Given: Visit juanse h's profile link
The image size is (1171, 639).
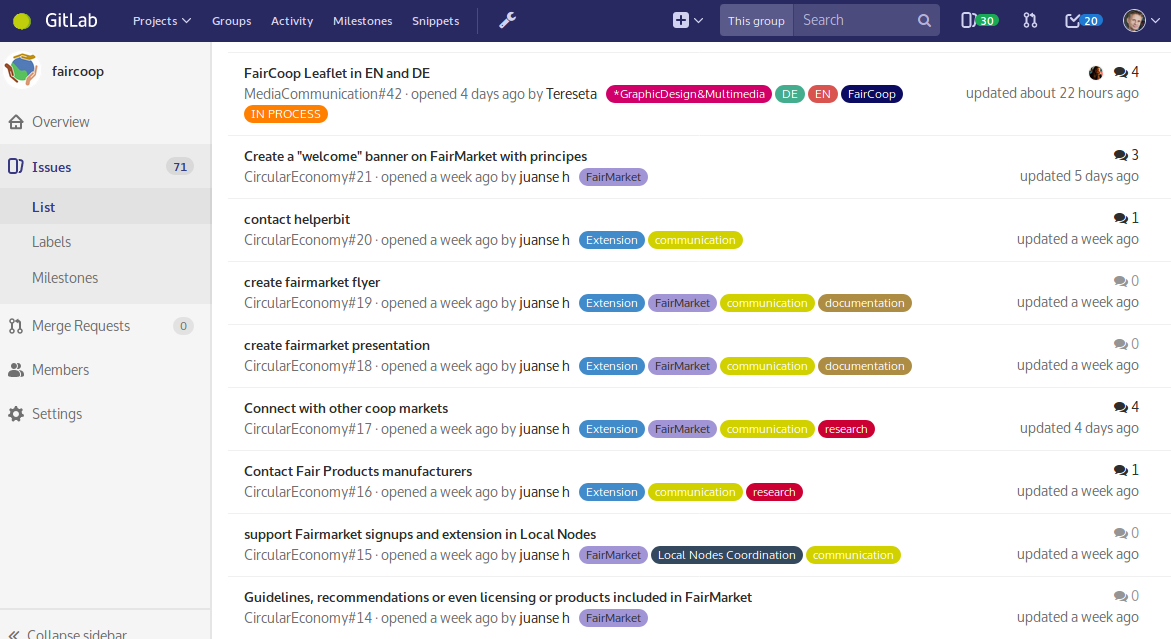Looking at the screenshot, I should point(543,176).
